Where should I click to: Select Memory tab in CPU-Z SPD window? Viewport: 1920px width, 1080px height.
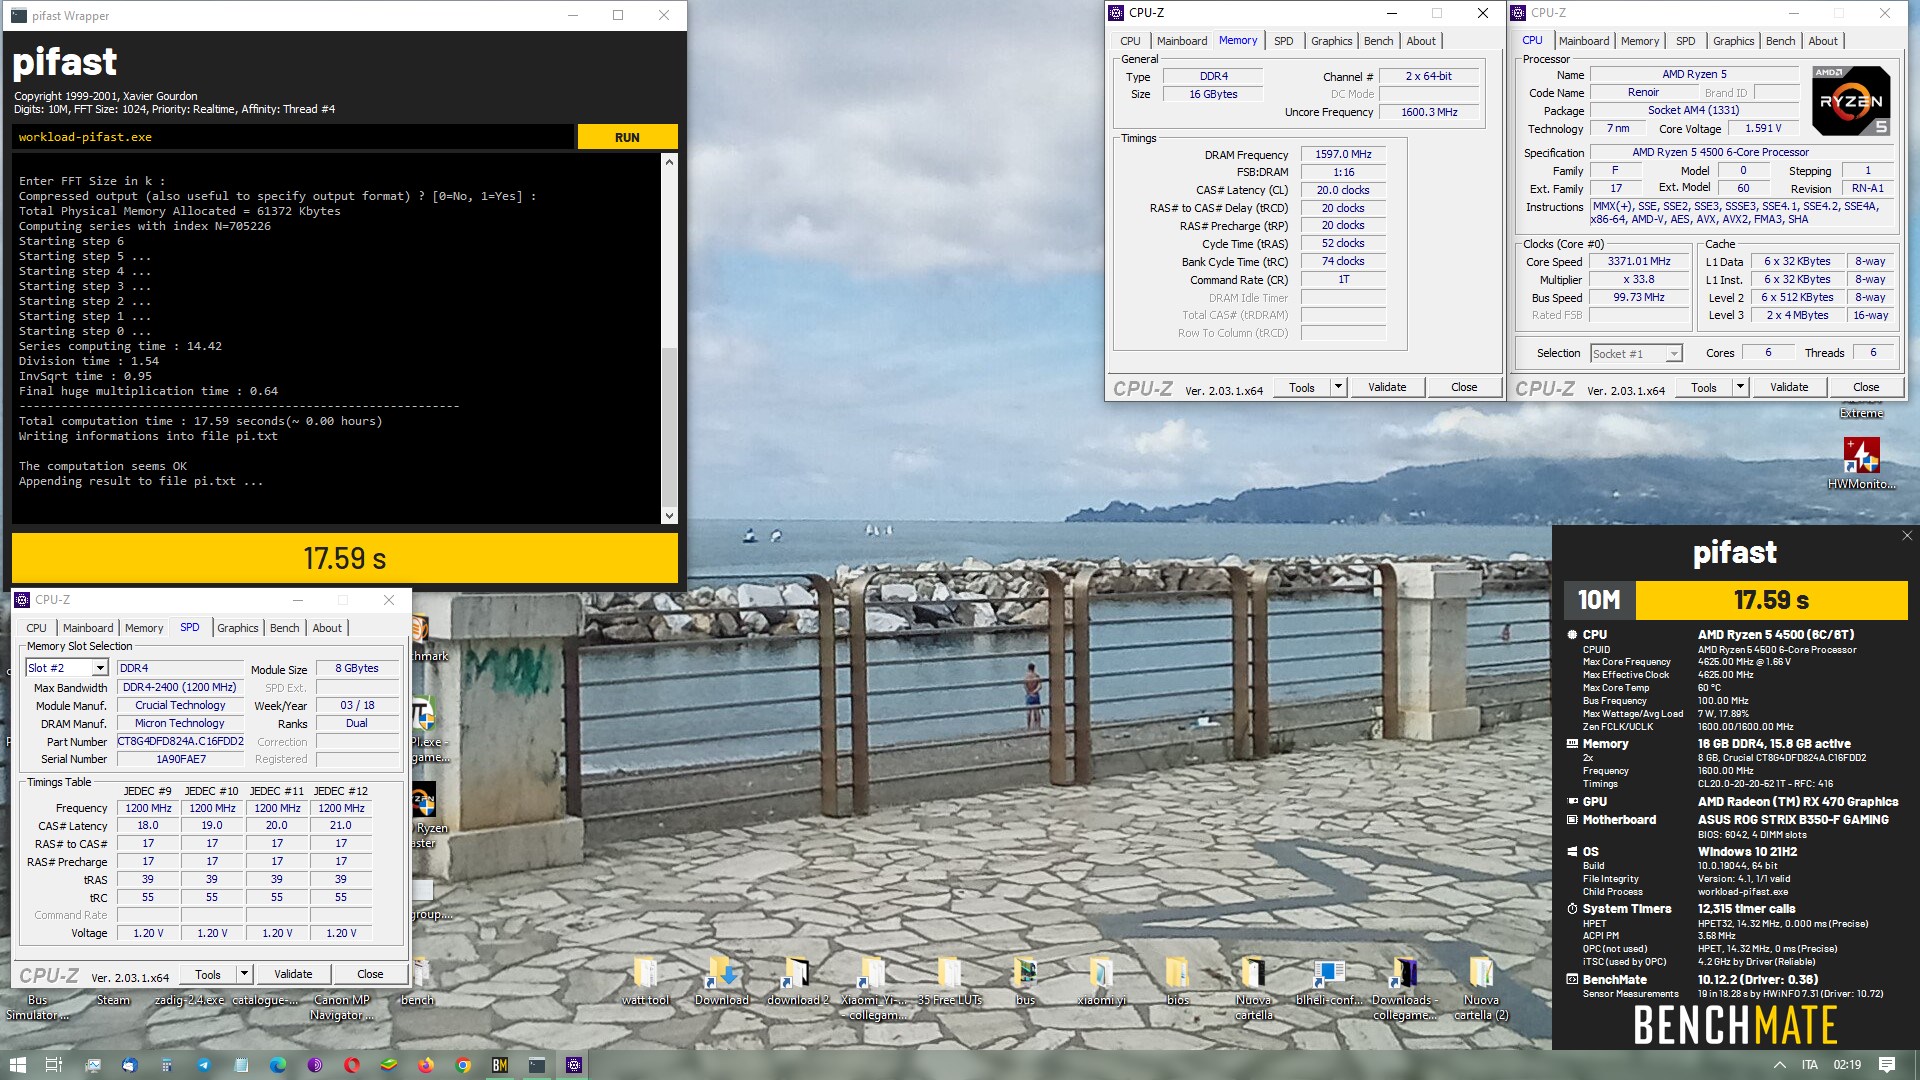tap(144, 628)
